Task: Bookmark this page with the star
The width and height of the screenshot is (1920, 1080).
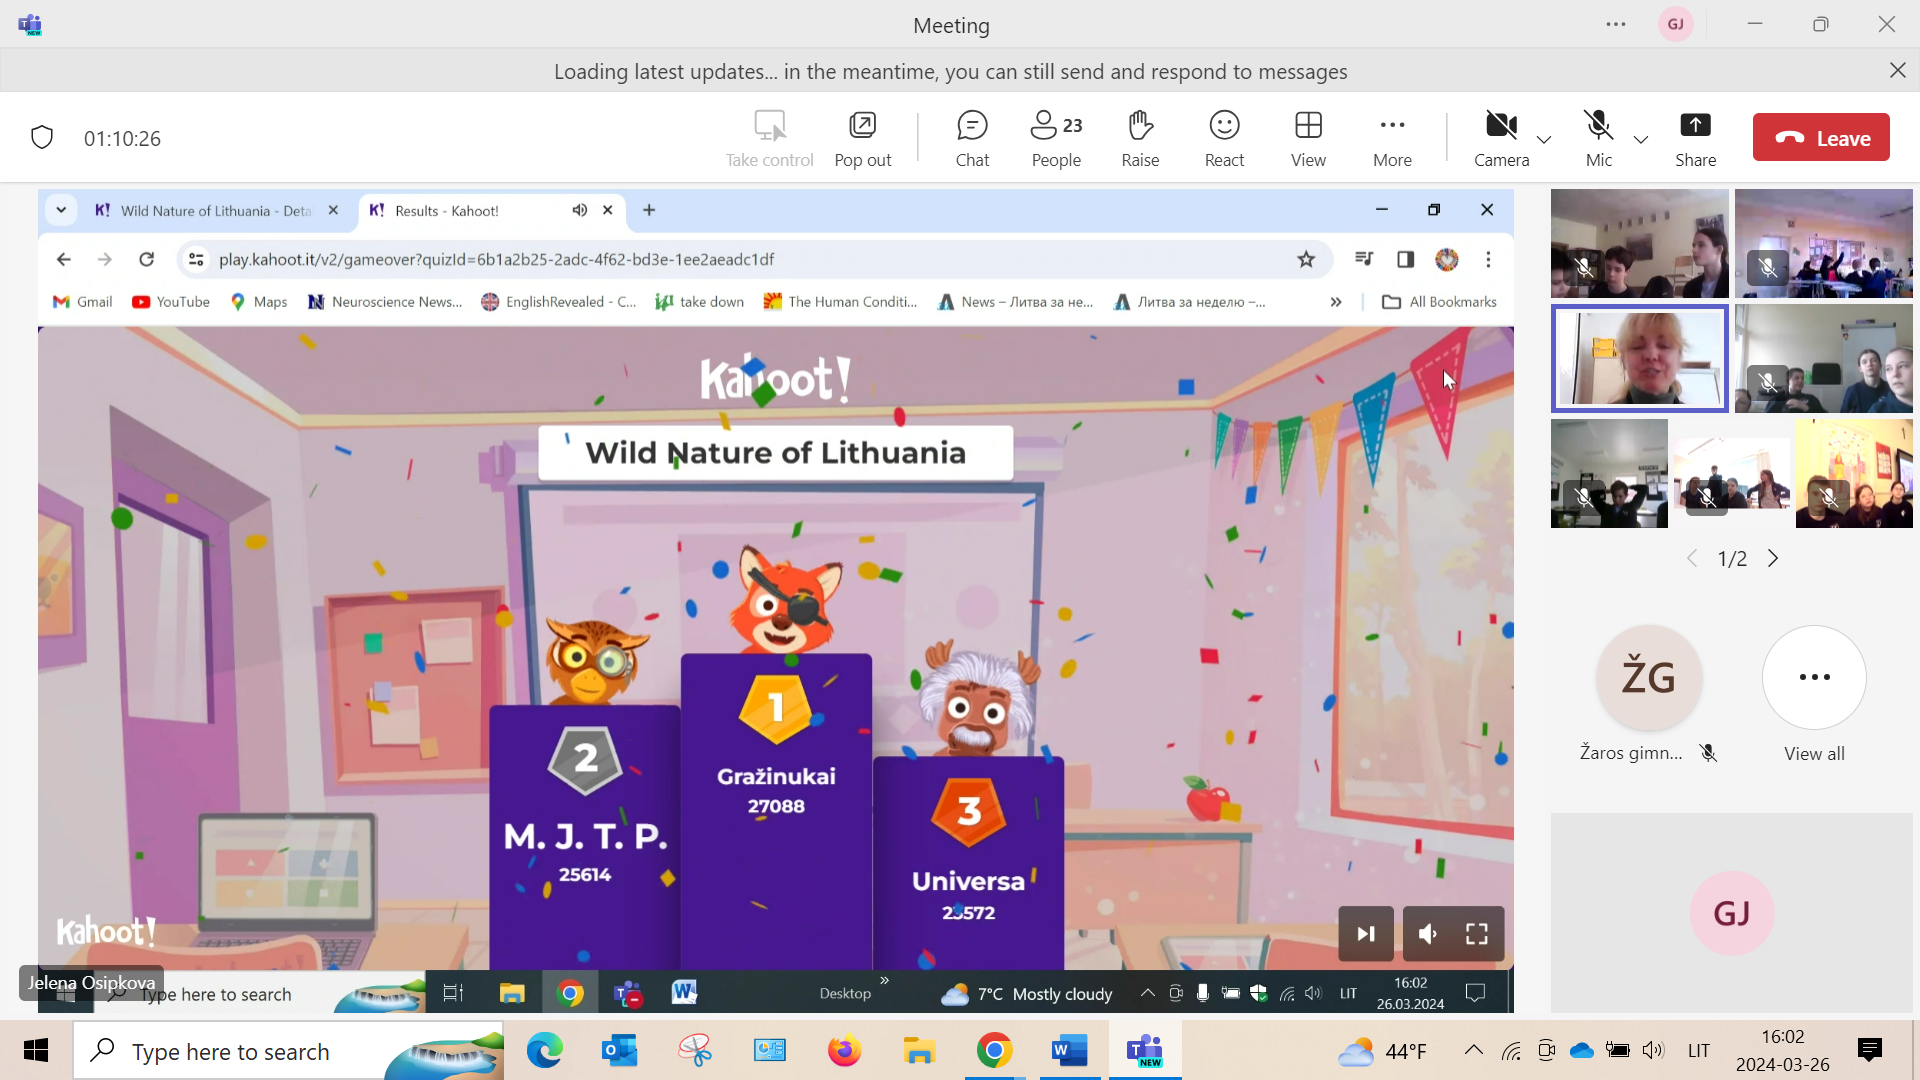Action: coord(1306,259)
